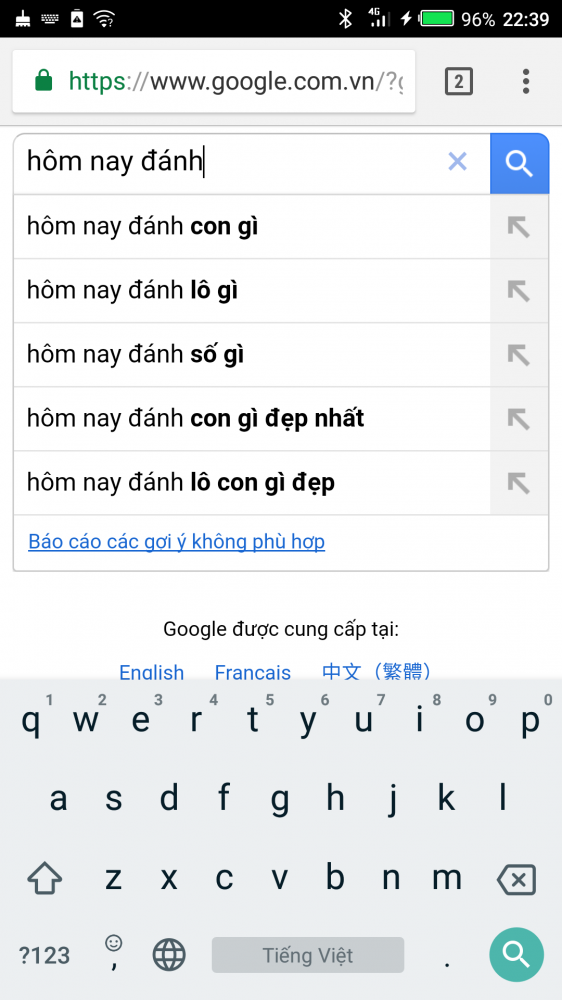Tap the Tiếng Việt space bar
Viewport: 562px width, 1000px height.
(307, 955)
